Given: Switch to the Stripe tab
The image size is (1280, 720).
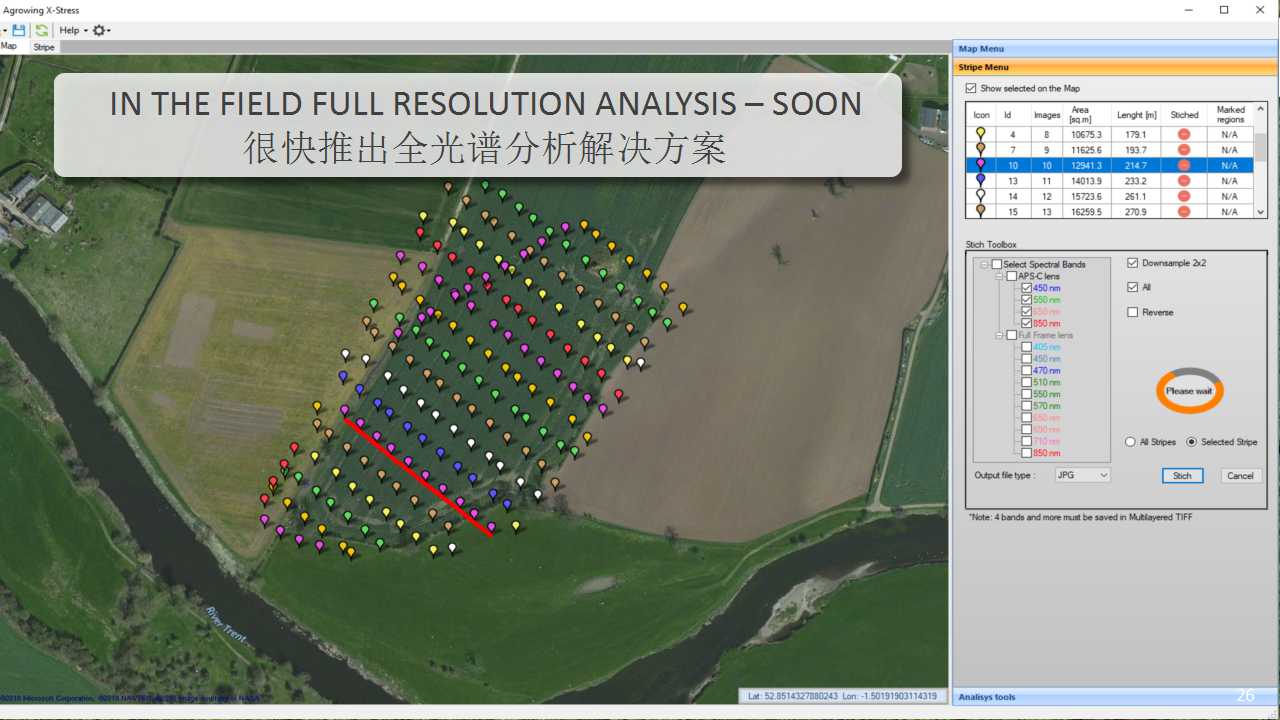Looking at the screenshot, I should click(x=44, y=47).
